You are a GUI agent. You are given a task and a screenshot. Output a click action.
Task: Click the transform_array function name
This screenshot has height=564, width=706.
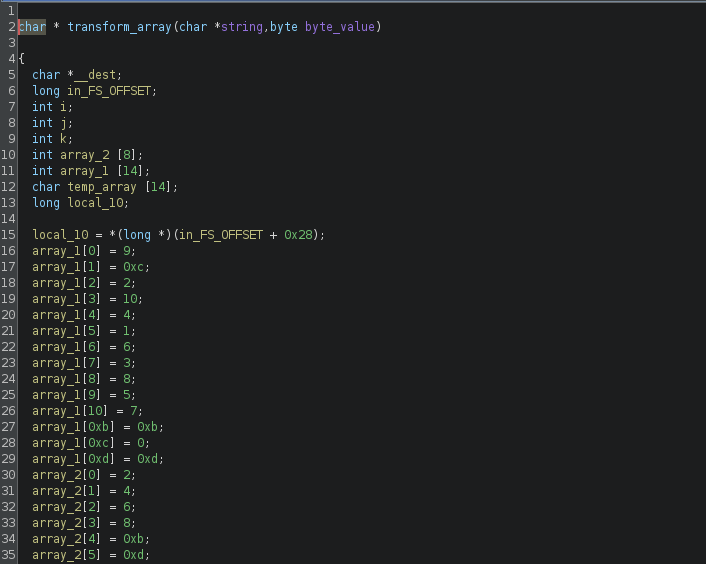click(x=119, y=27)
